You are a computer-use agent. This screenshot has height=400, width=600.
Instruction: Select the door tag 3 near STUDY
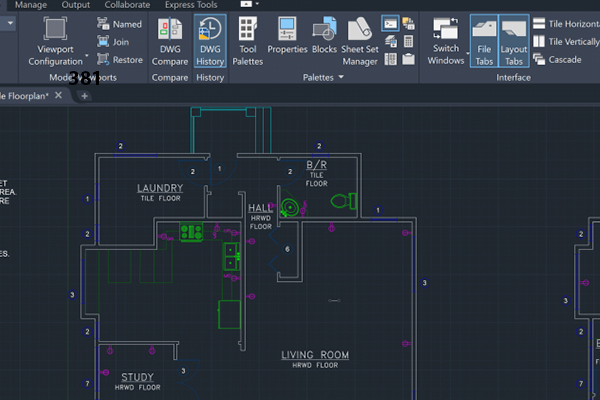(183, 371)
